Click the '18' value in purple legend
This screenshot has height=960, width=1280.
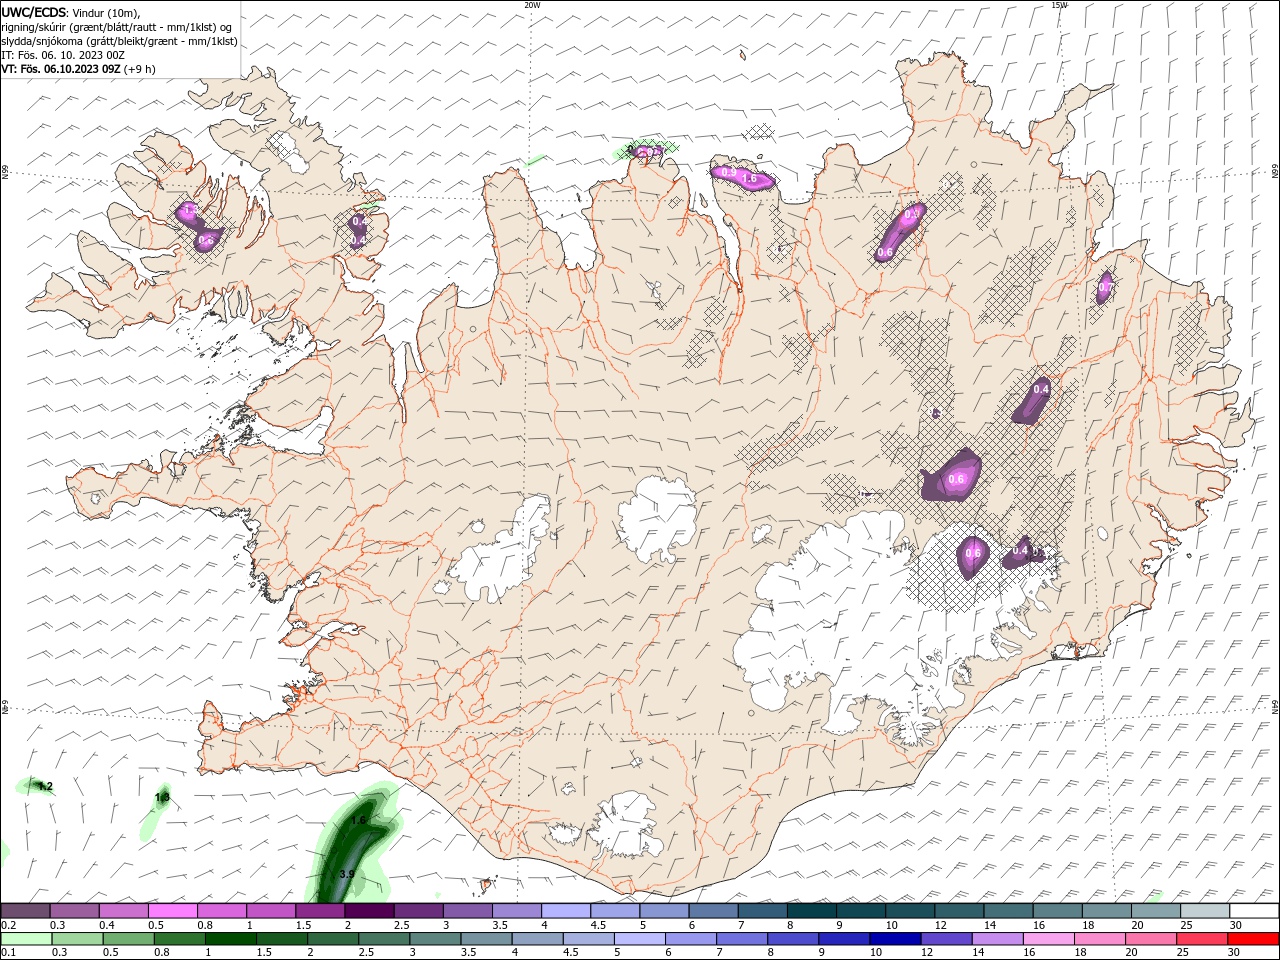[1088, 925]
